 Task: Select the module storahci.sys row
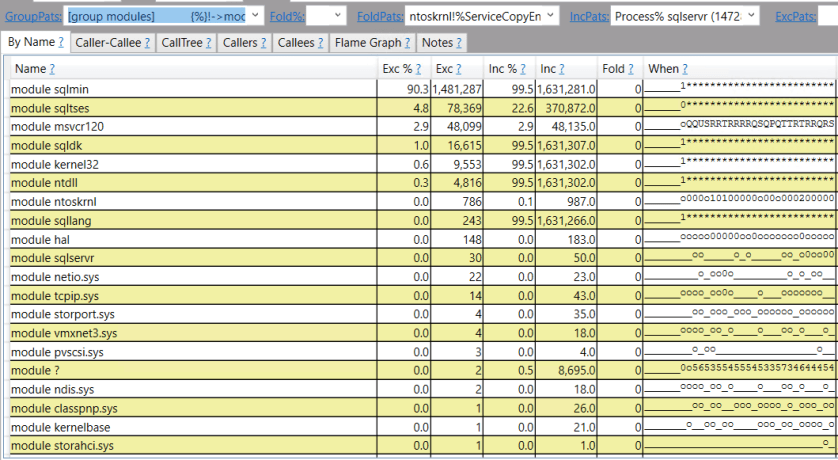coord(422,446)
